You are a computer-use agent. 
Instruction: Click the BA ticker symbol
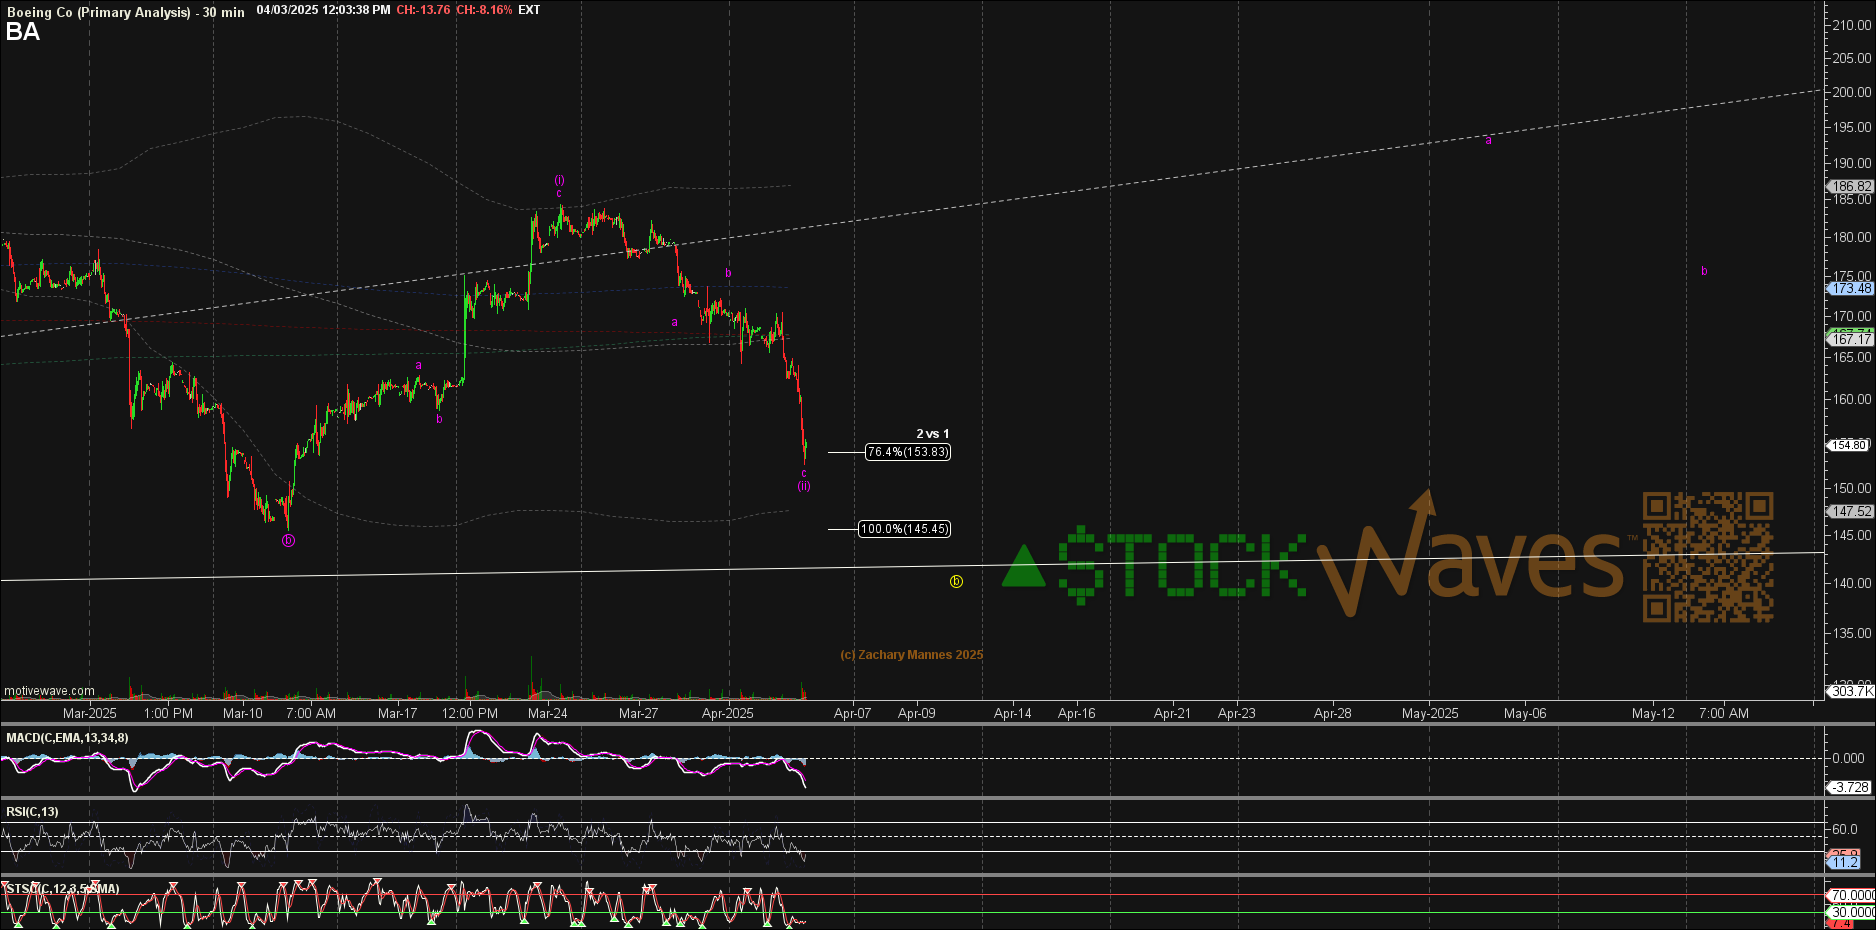point(22,32)
